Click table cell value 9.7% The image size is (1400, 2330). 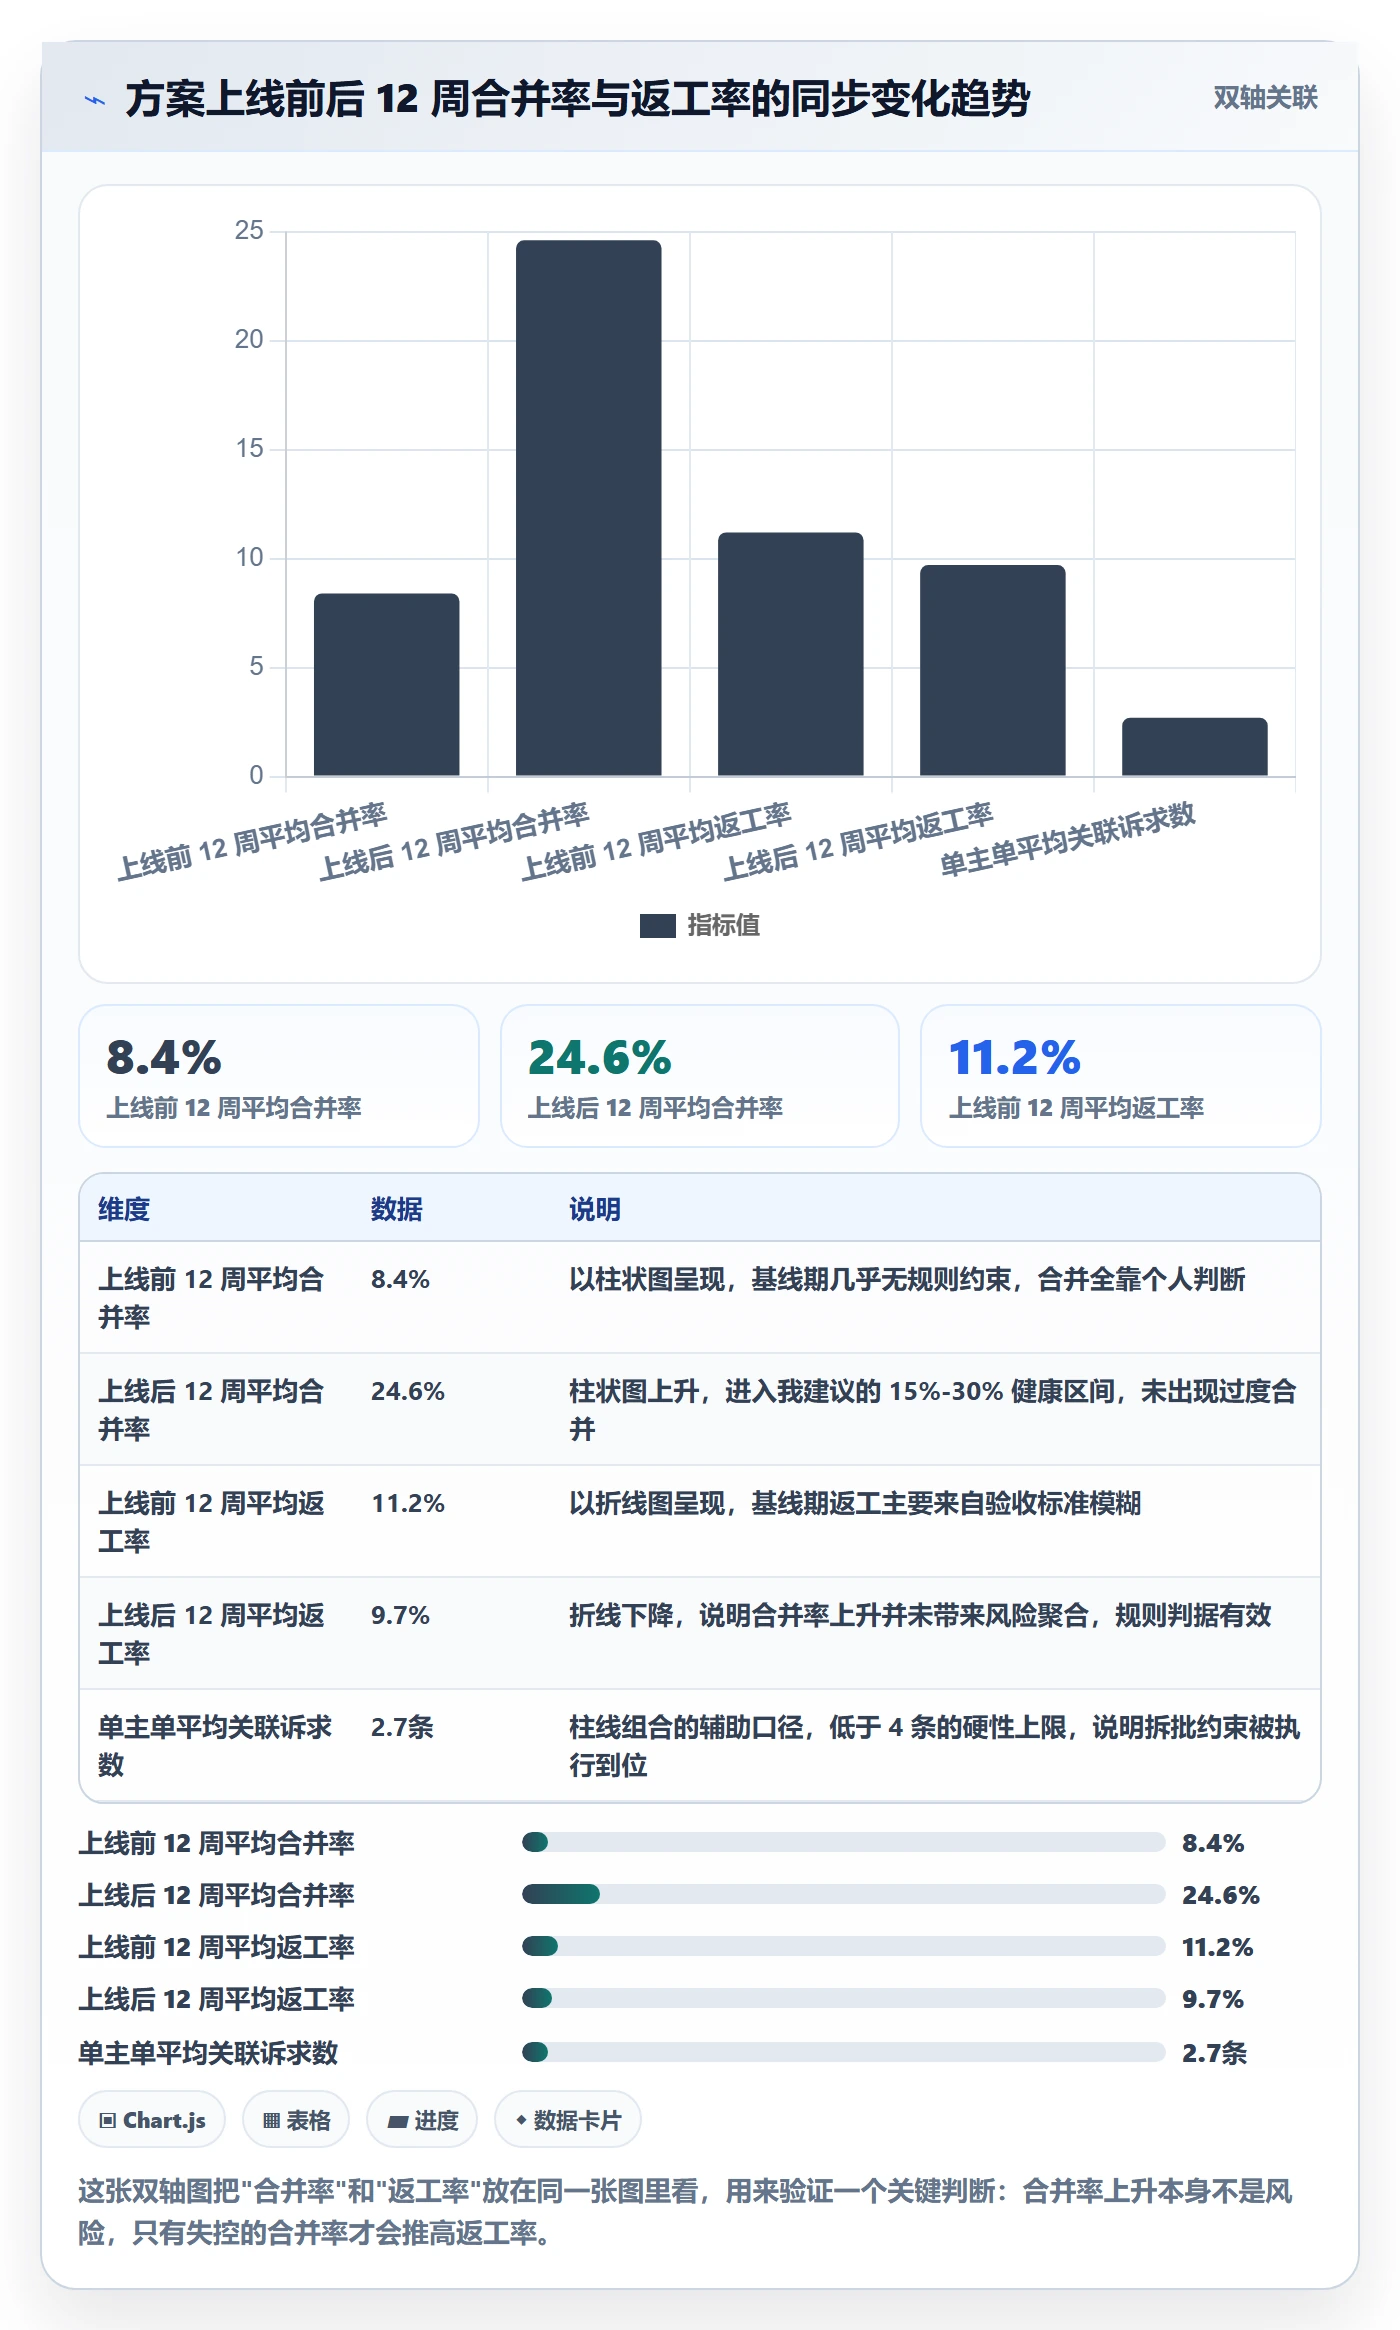[x=400, y=1615]
